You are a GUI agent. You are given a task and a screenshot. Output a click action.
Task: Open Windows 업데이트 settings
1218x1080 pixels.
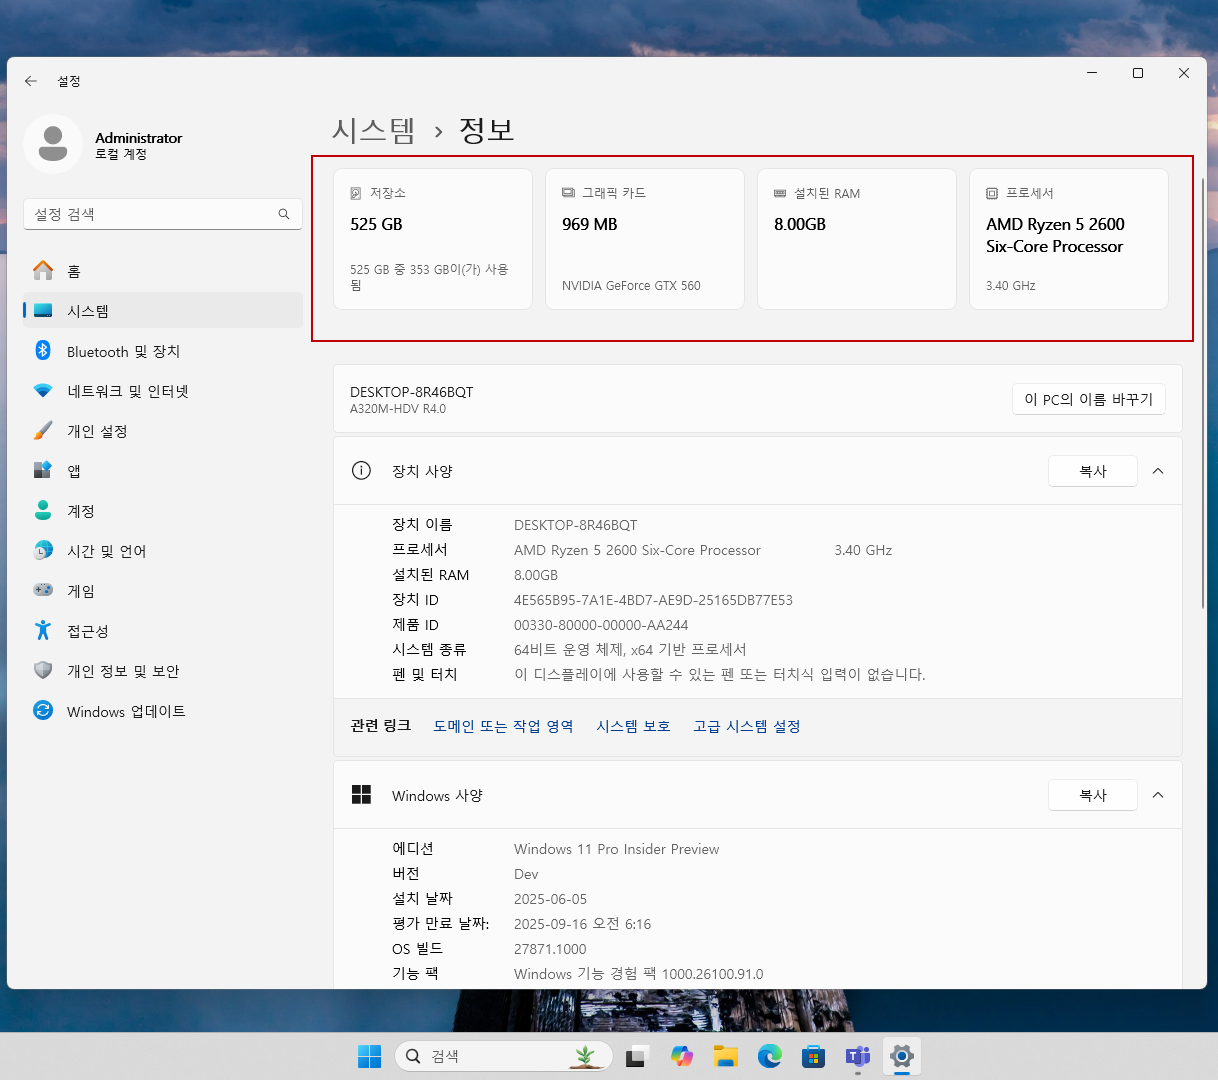point(163,711)
